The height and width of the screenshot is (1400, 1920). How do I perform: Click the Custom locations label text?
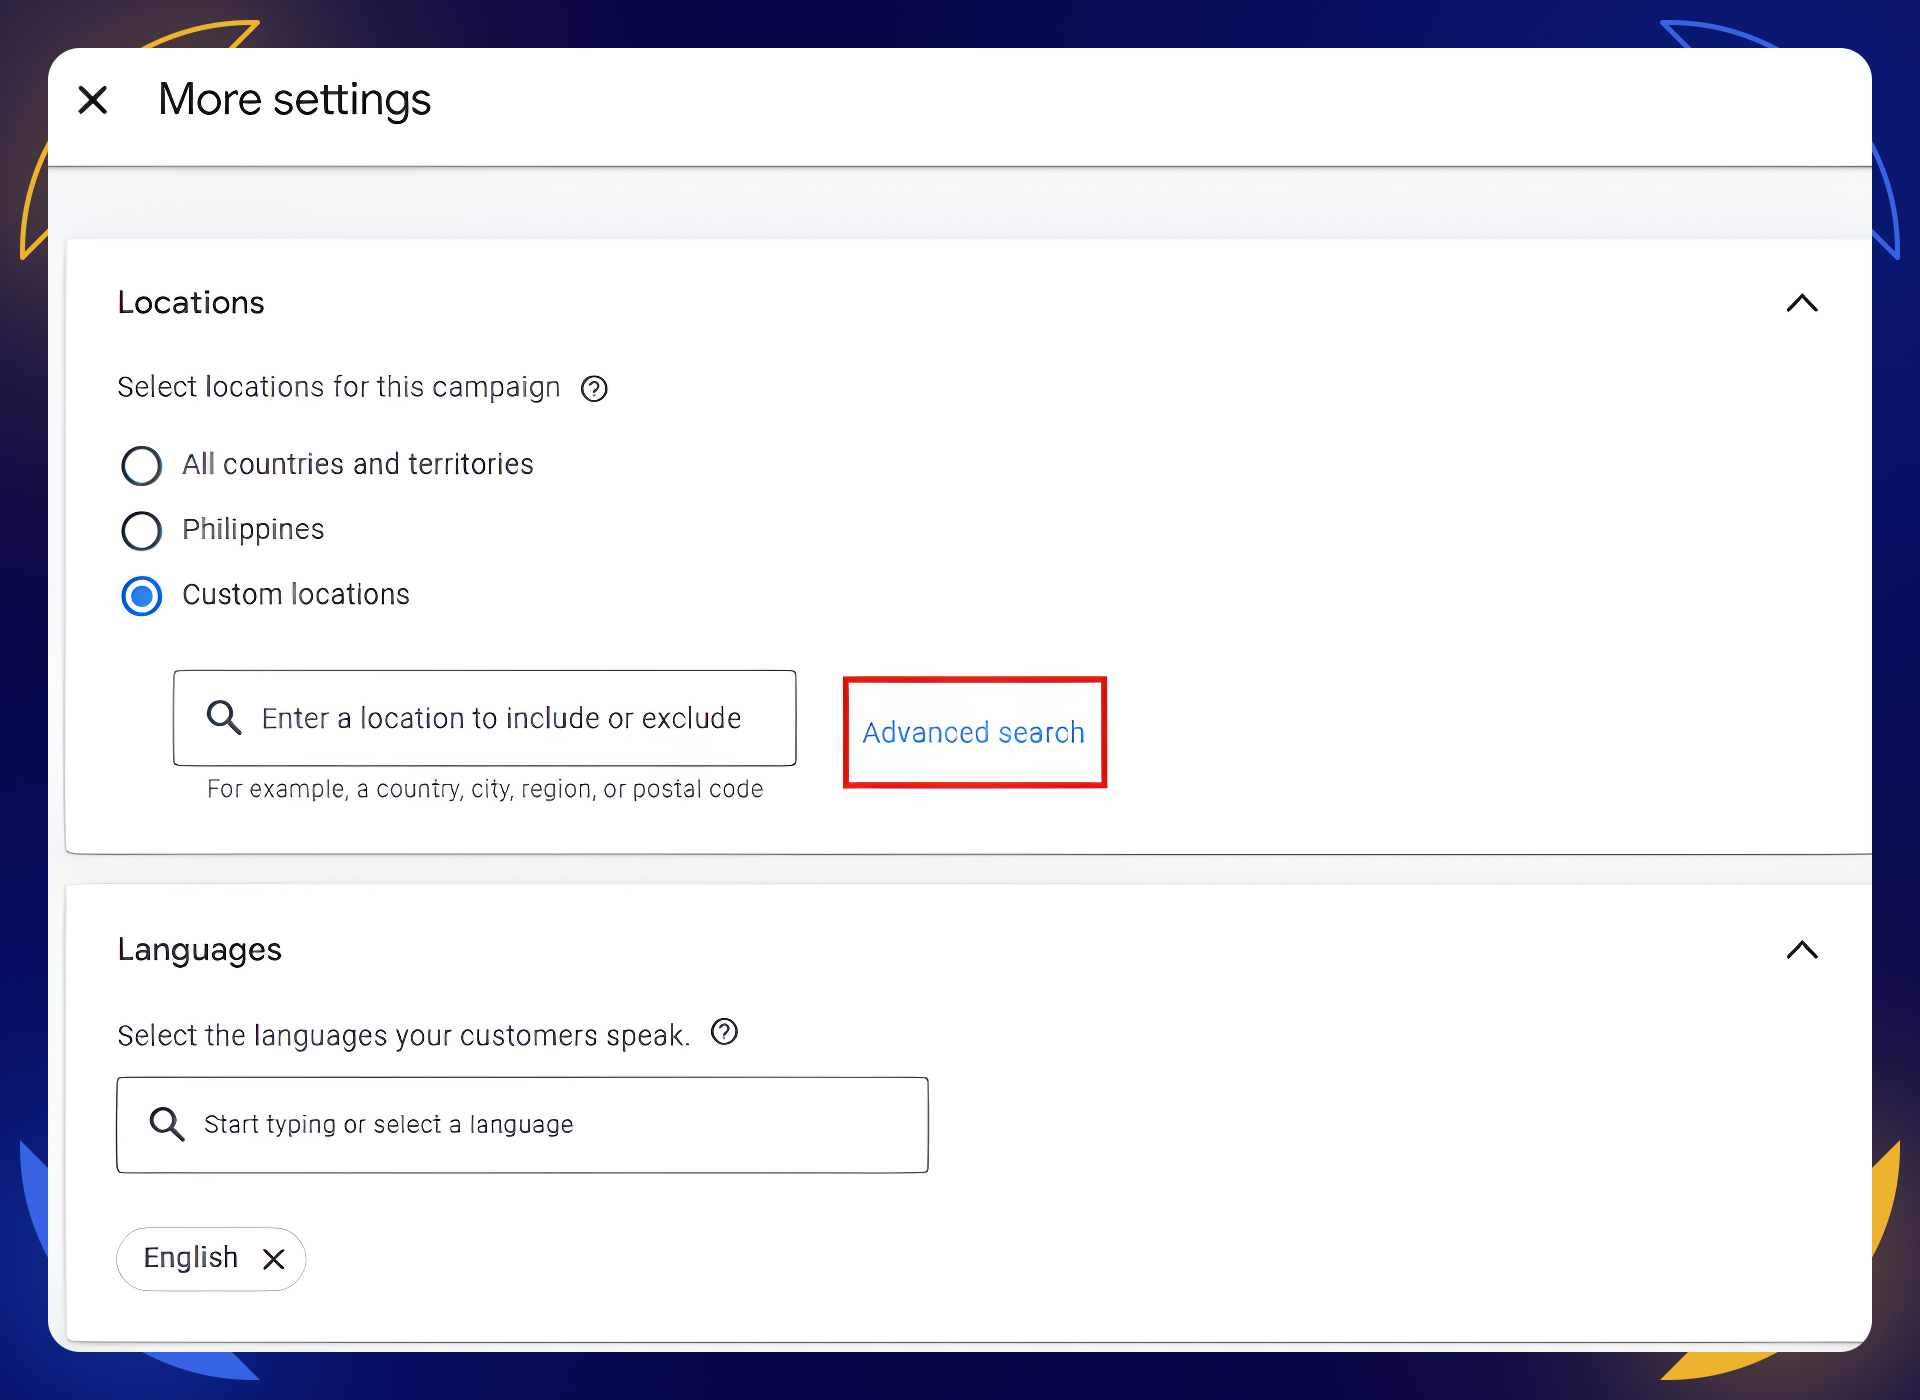(x=296, y=595)
